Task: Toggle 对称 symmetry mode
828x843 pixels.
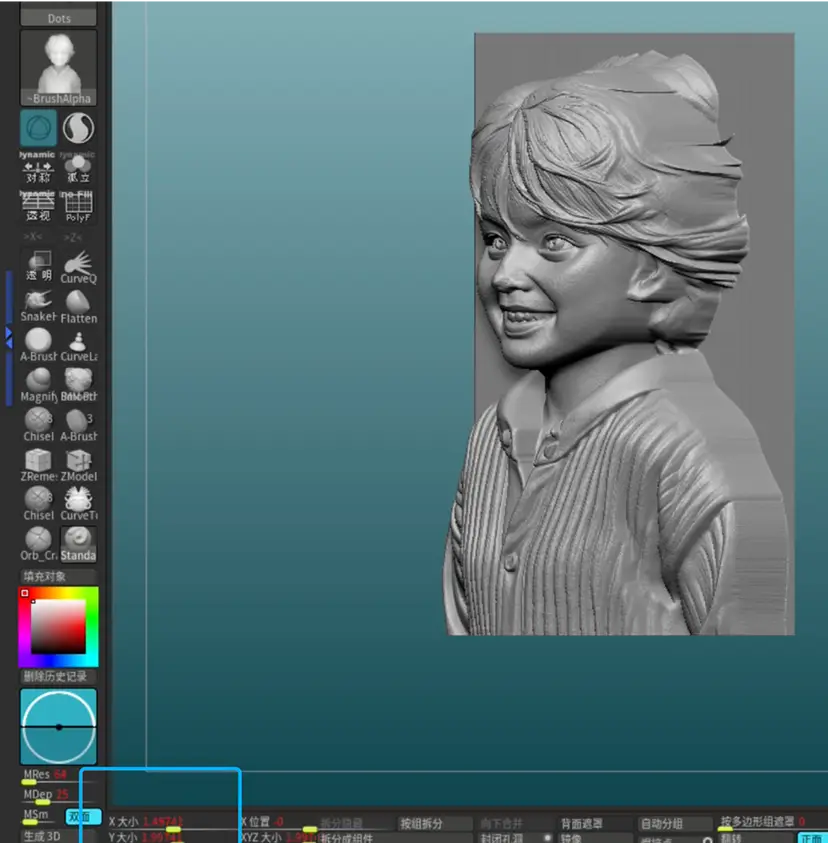Action: (x=38, y=170)
